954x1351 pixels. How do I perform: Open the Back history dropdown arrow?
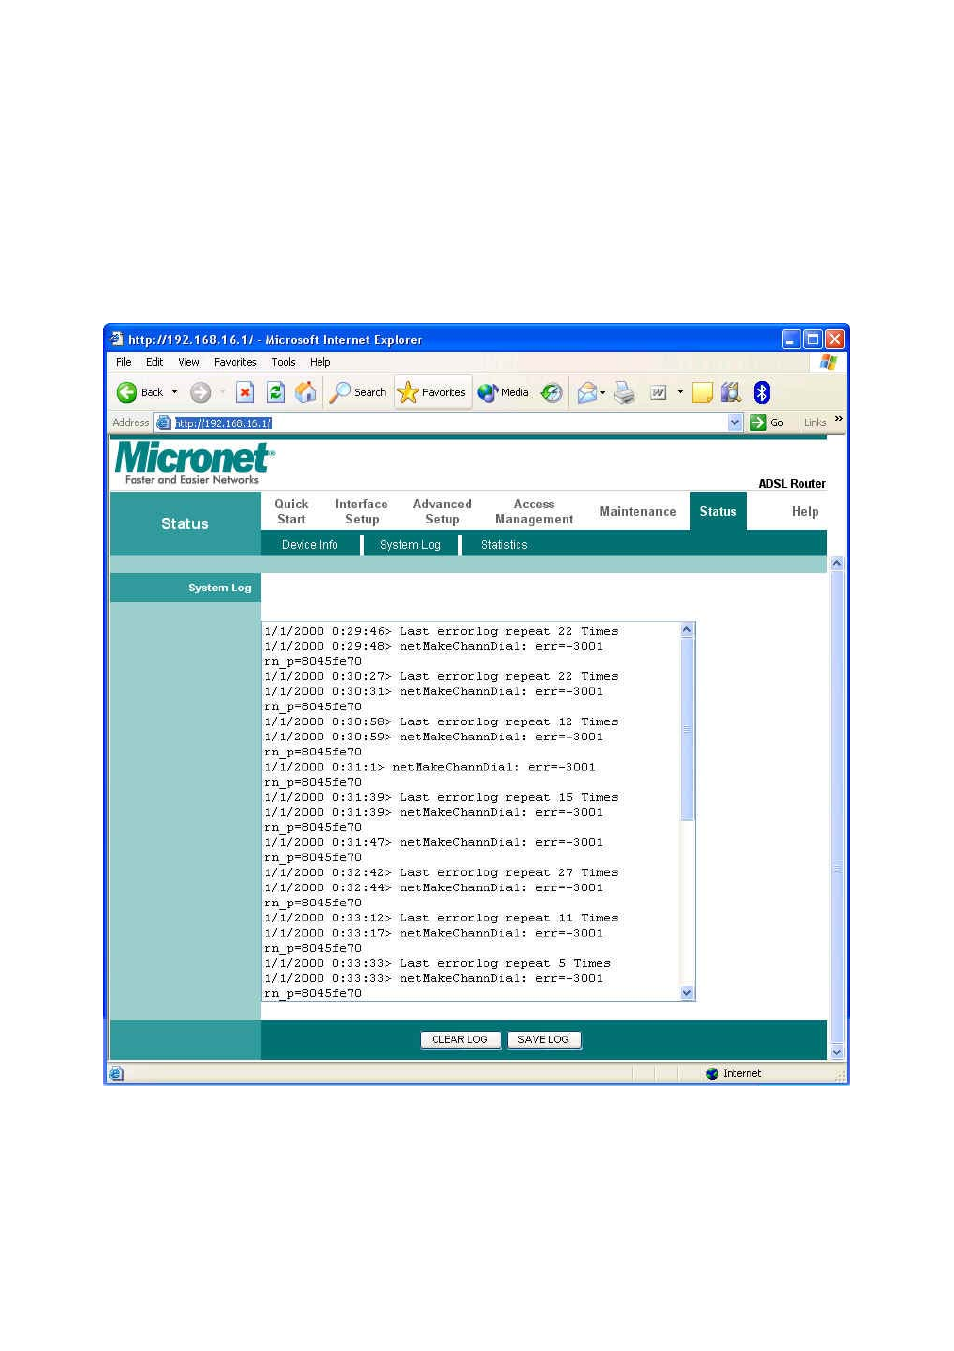coord(175,393)
